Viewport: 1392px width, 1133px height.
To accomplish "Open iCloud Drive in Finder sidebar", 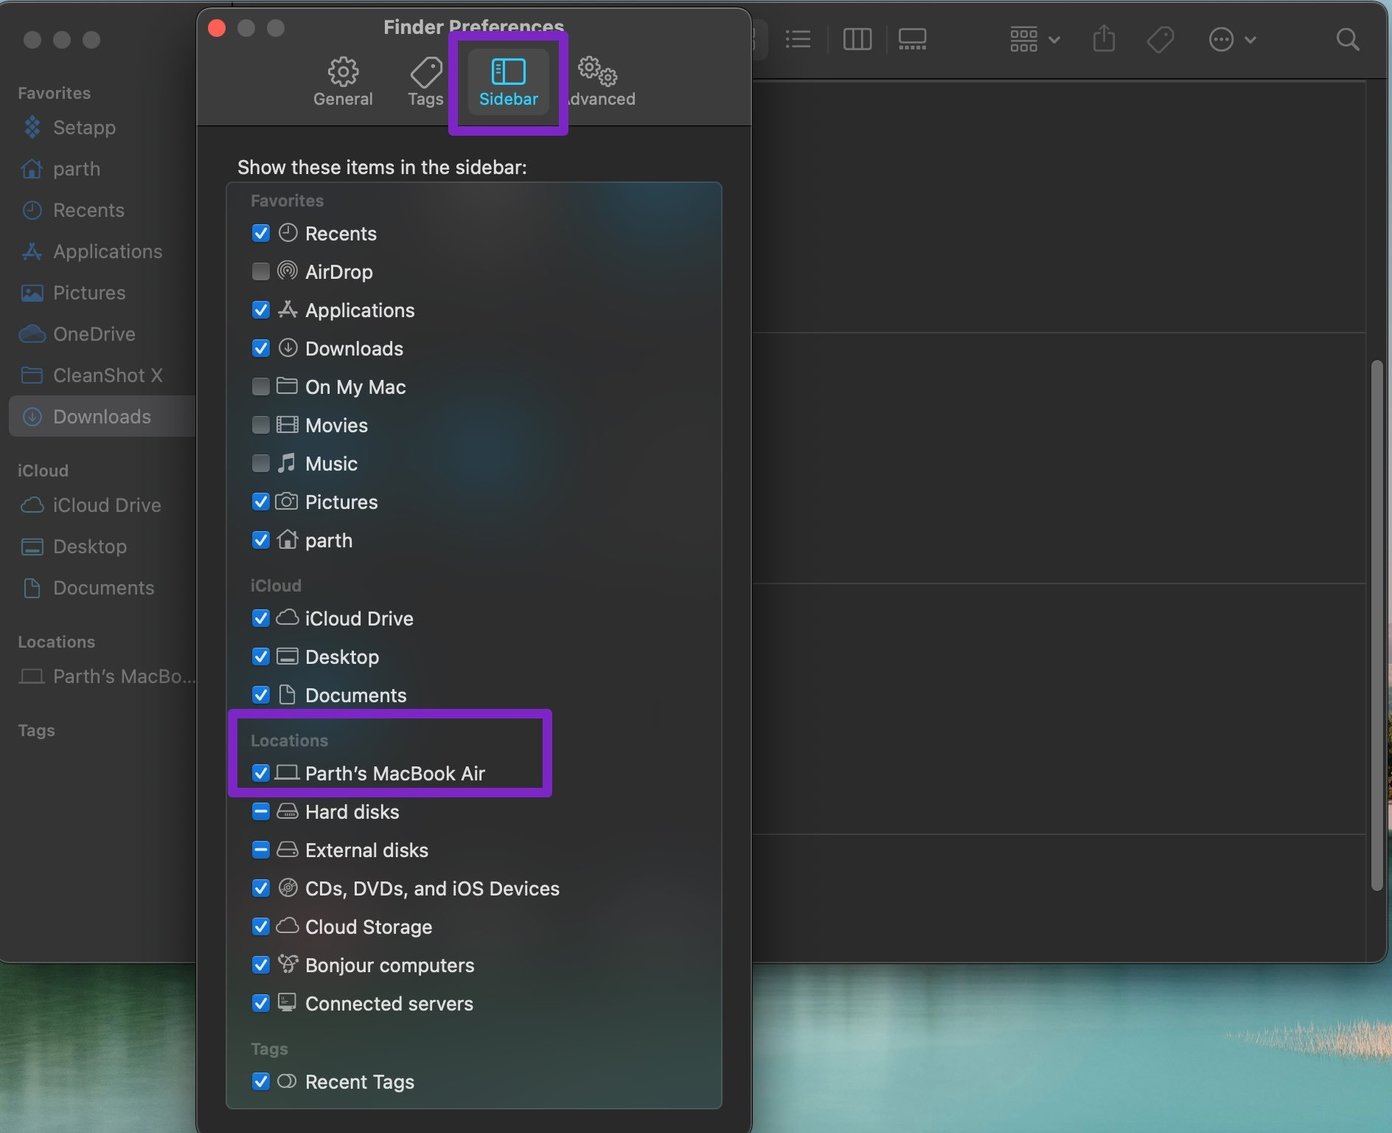I will [x=101, y=505].
